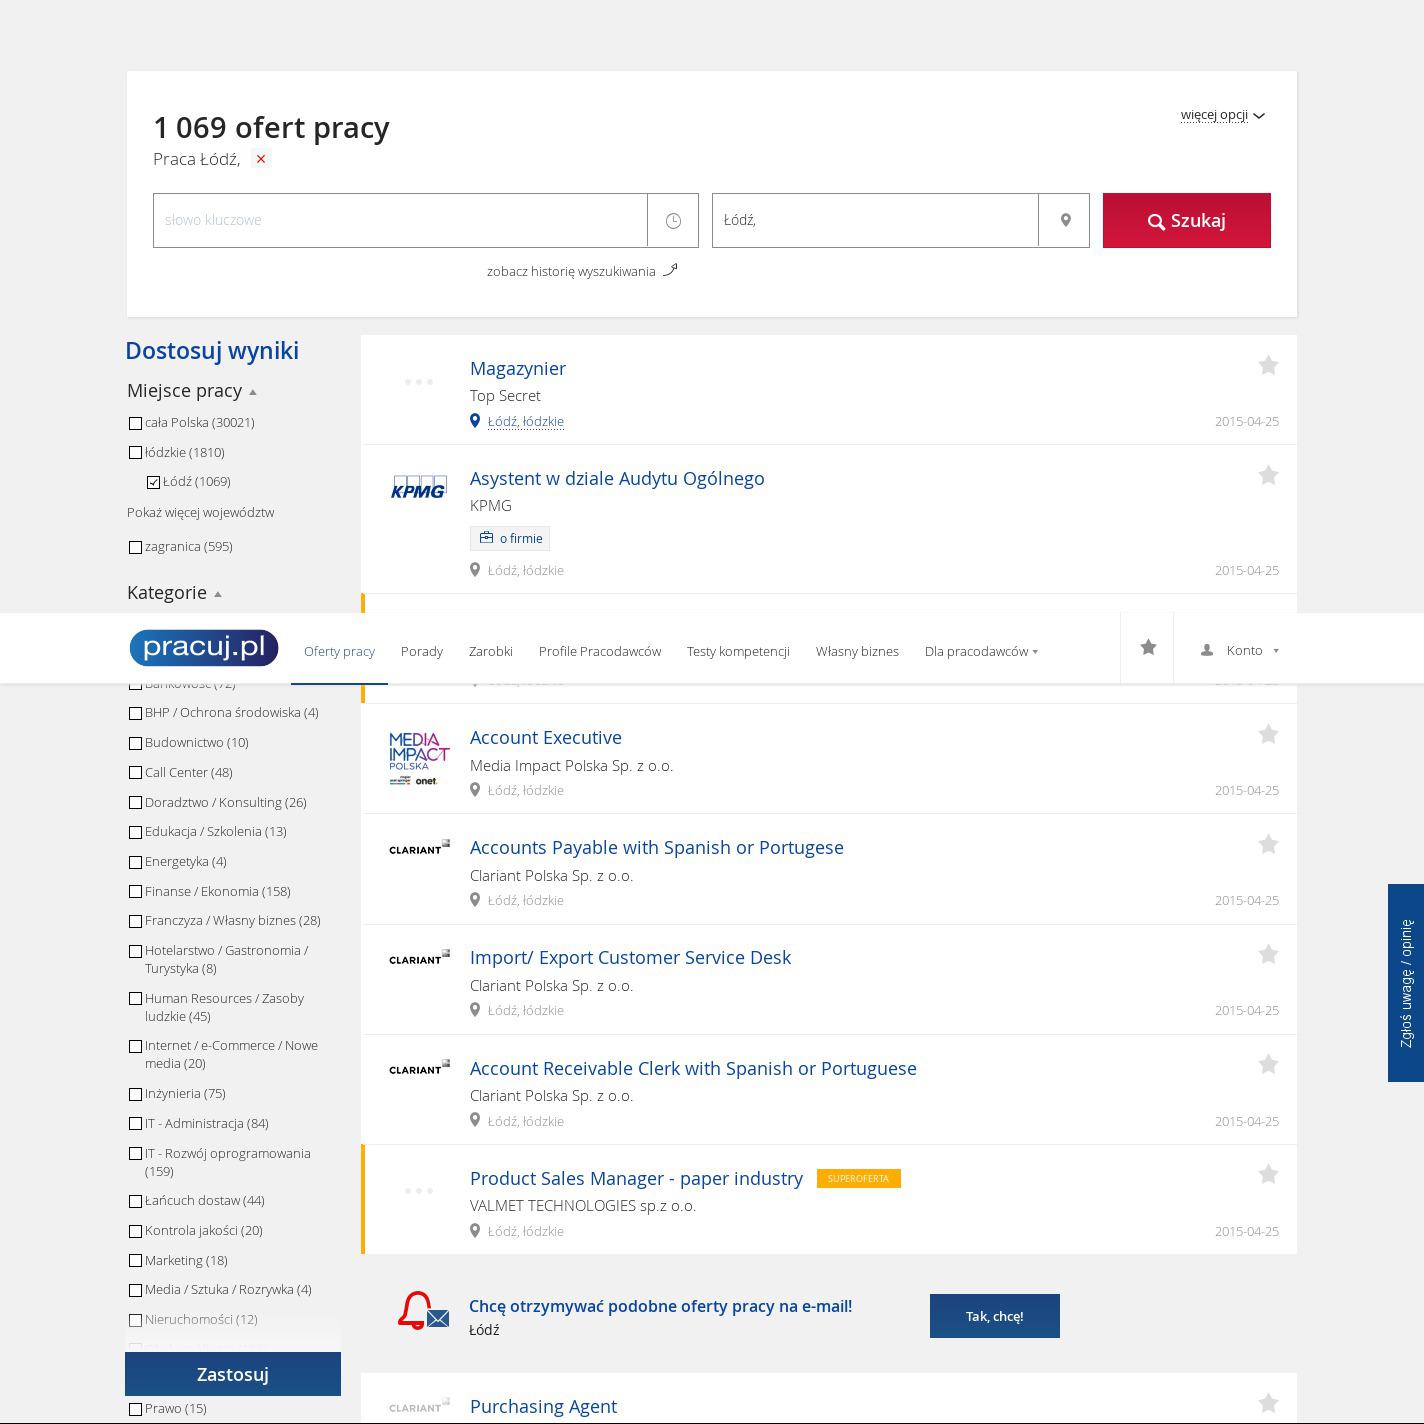This screenshot has height=1424, width=1424.
Task: Click the user icon next to Konto
Action: tap(1207, 651)
